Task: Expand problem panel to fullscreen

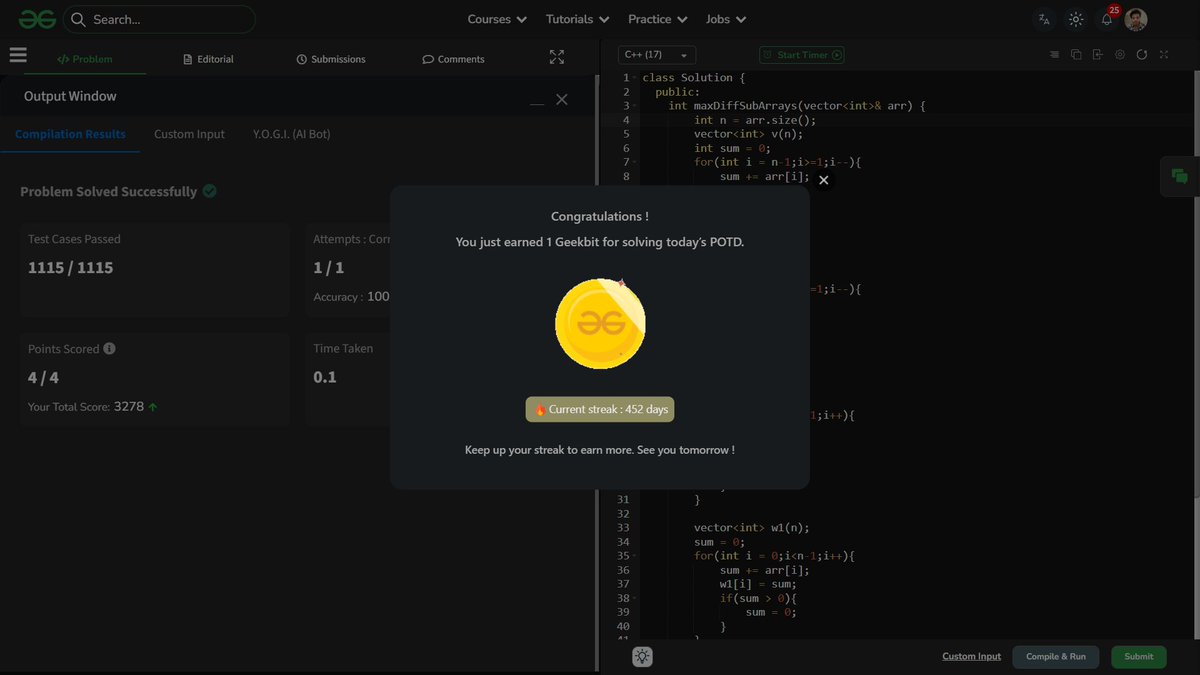Action: click(557, 57)
